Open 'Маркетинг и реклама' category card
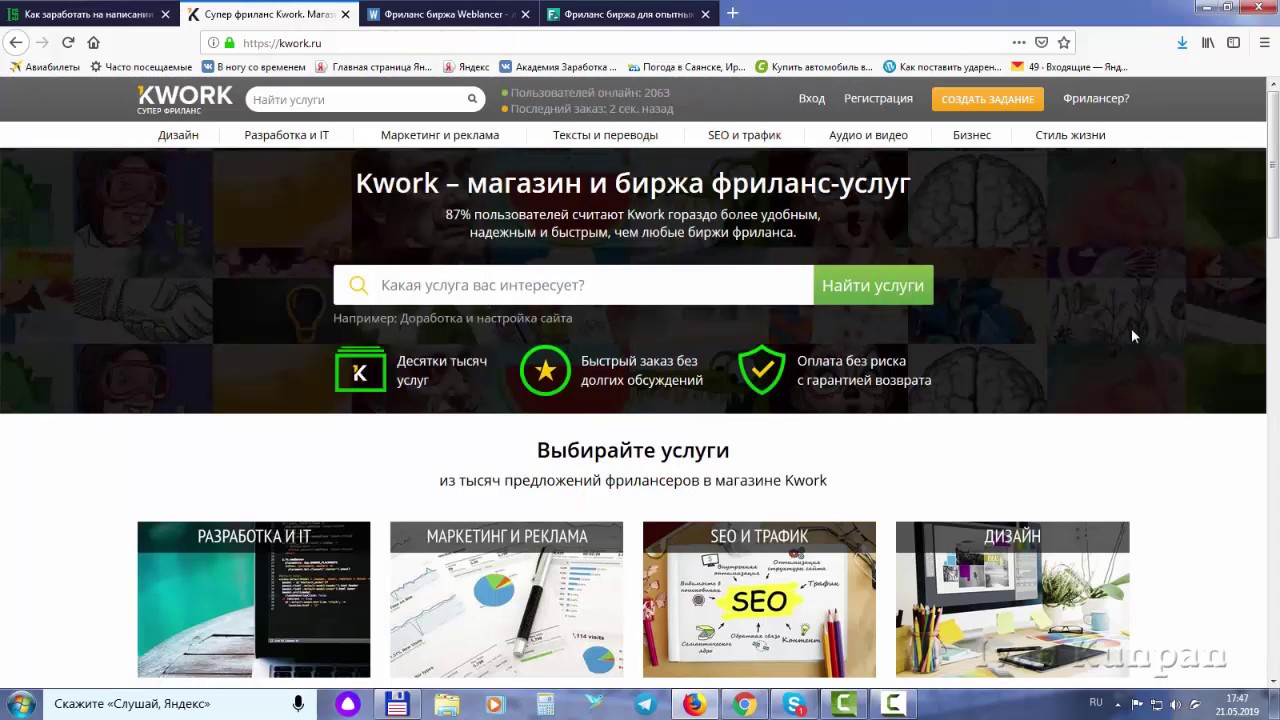This screenshot has width=1280, height=720. pyautogui.click(x=506, y=599)
